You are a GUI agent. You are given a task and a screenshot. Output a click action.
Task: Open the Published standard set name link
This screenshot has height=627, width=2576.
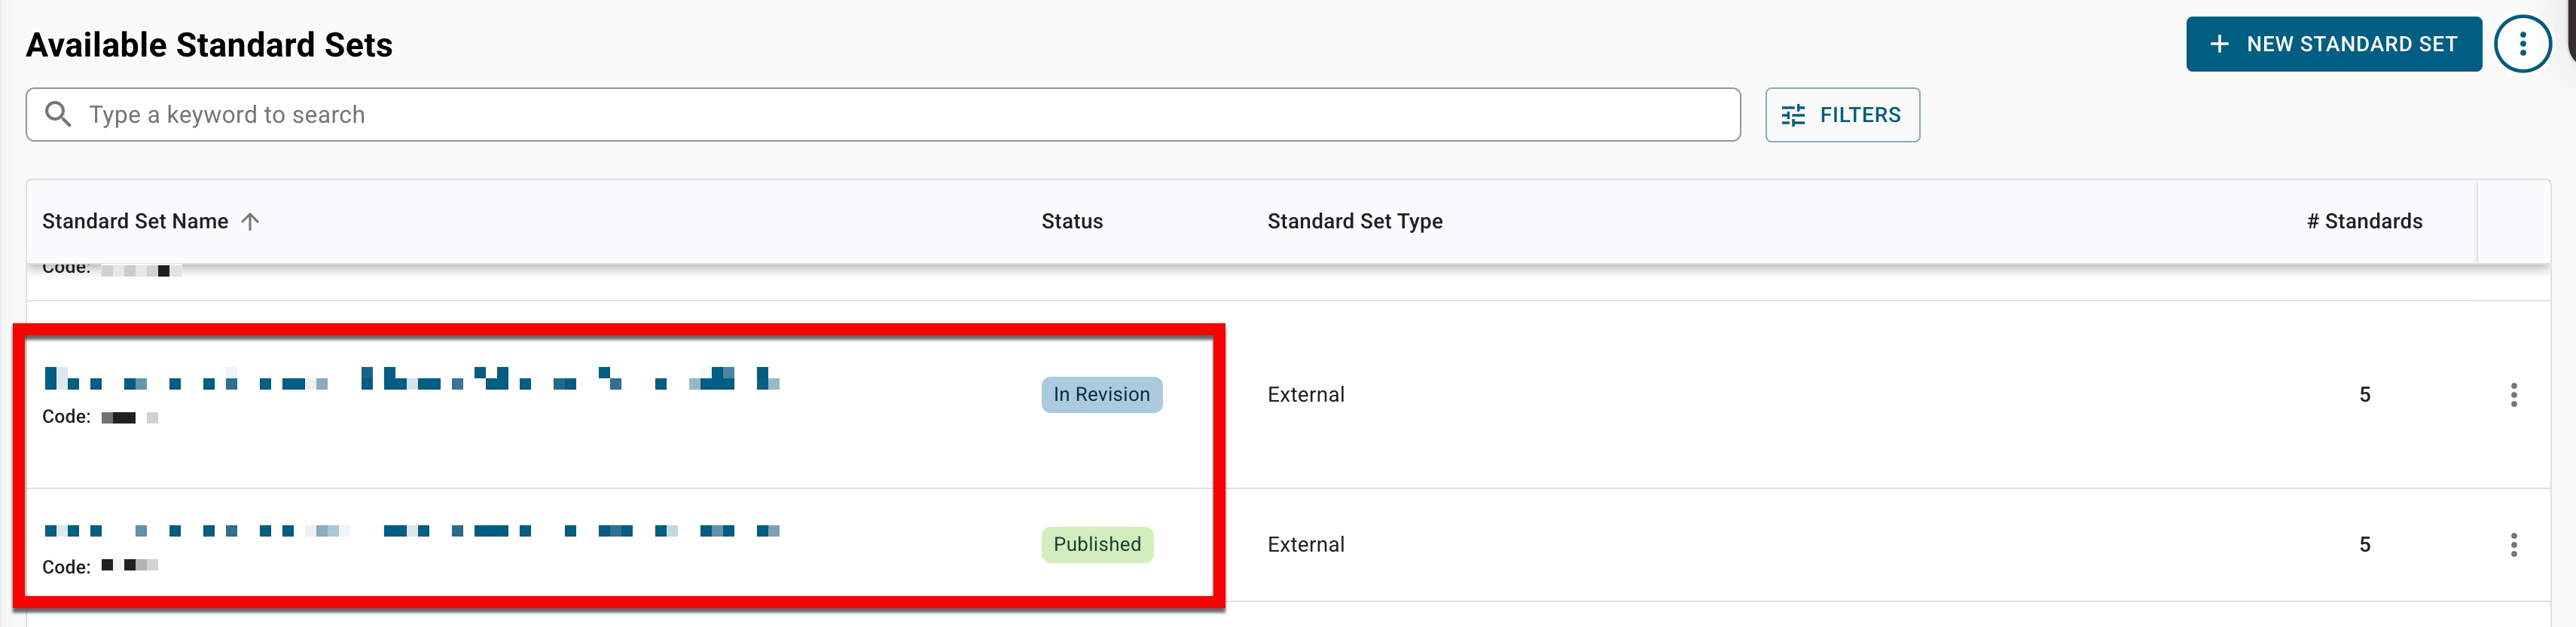coord(410,530)
